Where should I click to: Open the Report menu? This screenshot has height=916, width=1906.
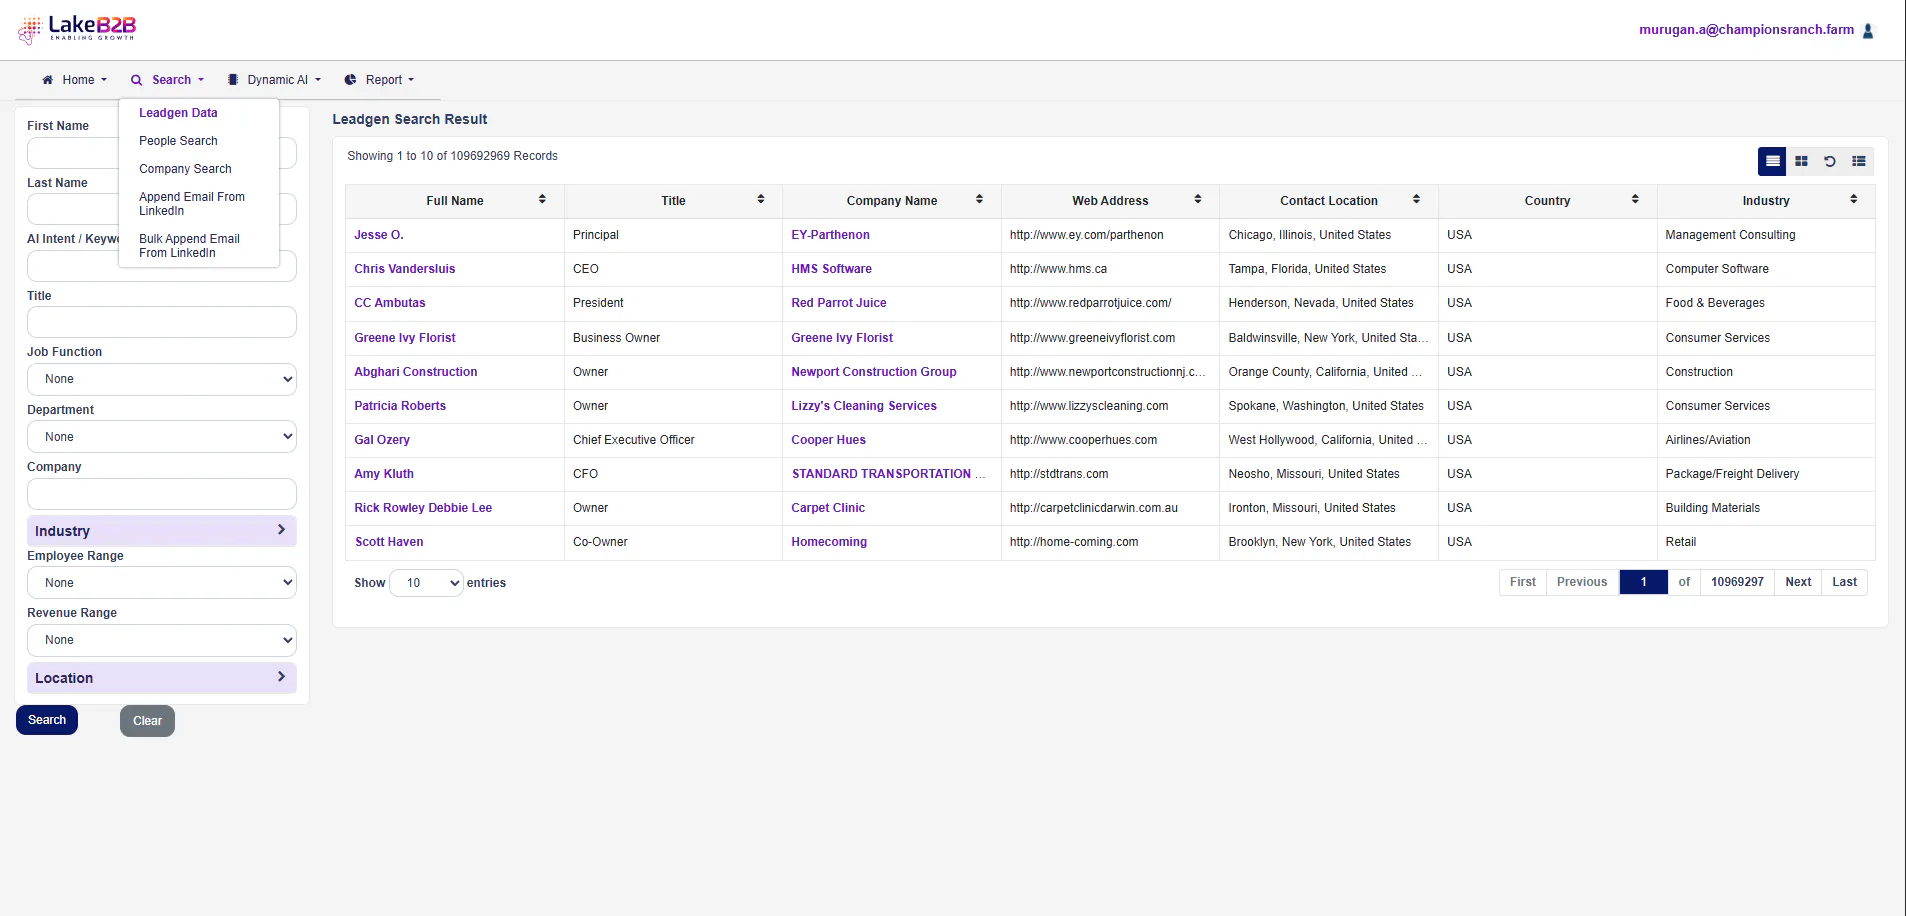(x=379, y=80)
